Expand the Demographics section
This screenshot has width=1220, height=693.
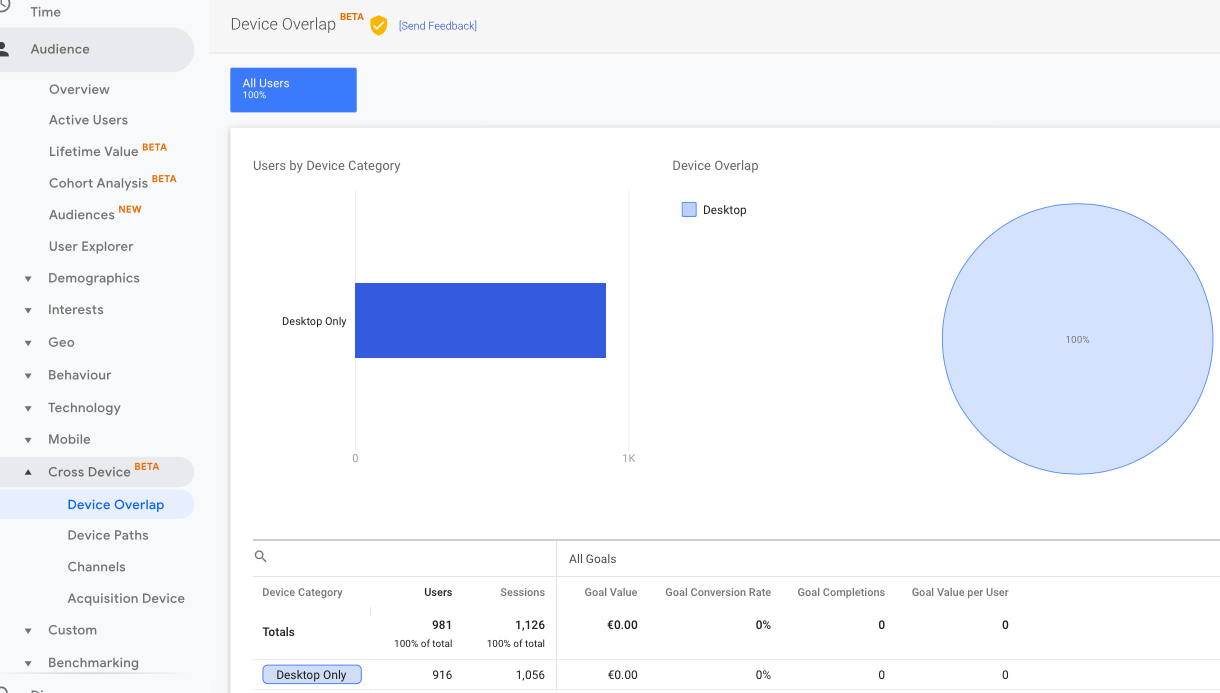[29, 279]
